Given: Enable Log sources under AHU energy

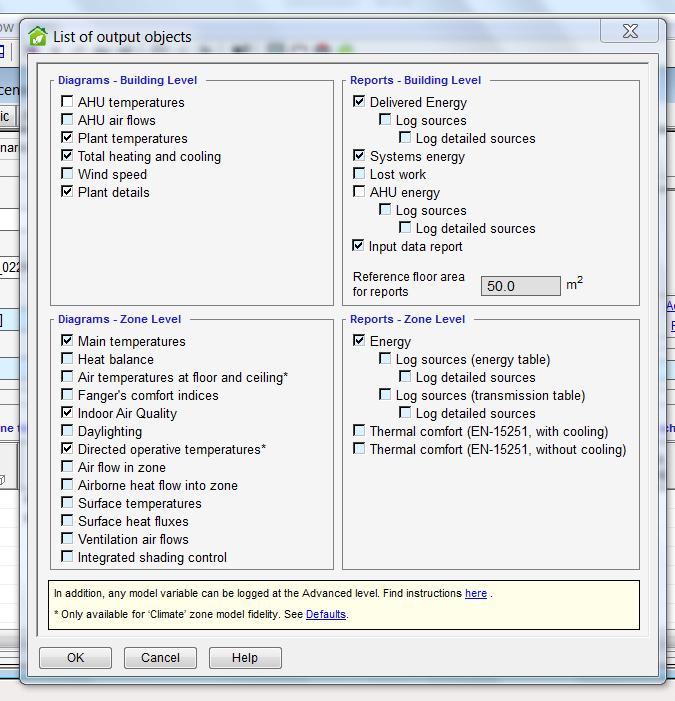Looking at the screenshot, I should 385,209.
